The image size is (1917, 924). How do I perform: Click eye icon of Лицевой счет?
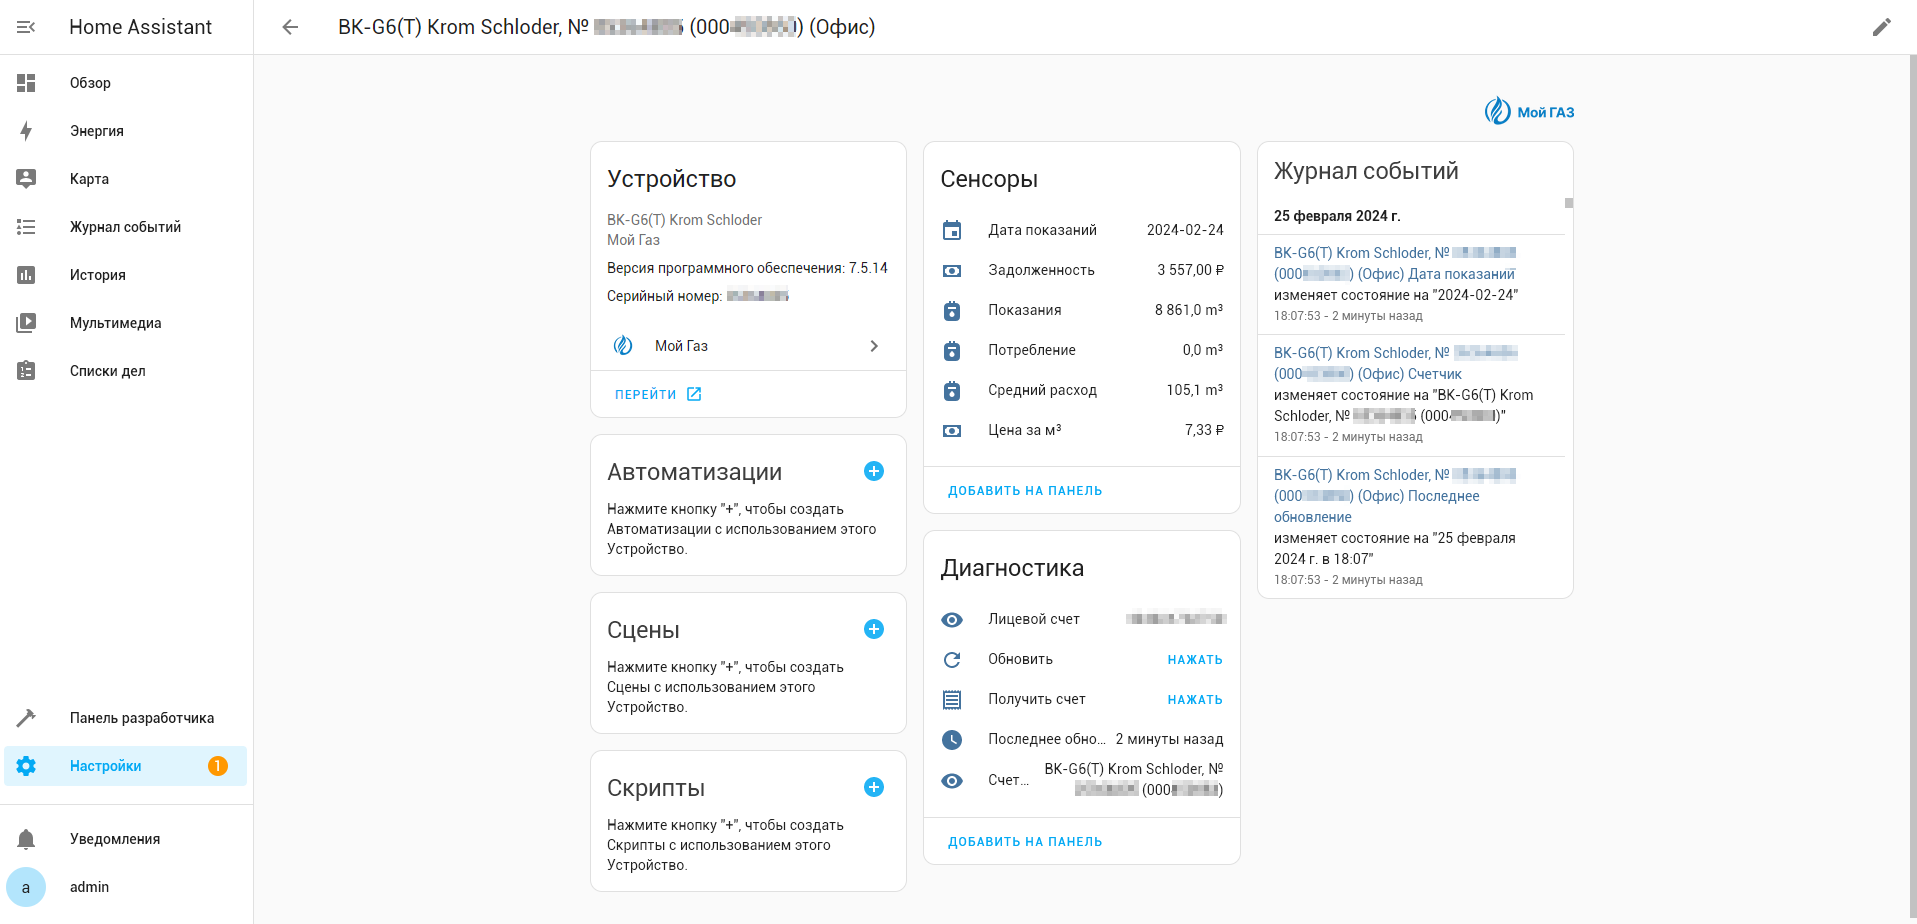952,619
